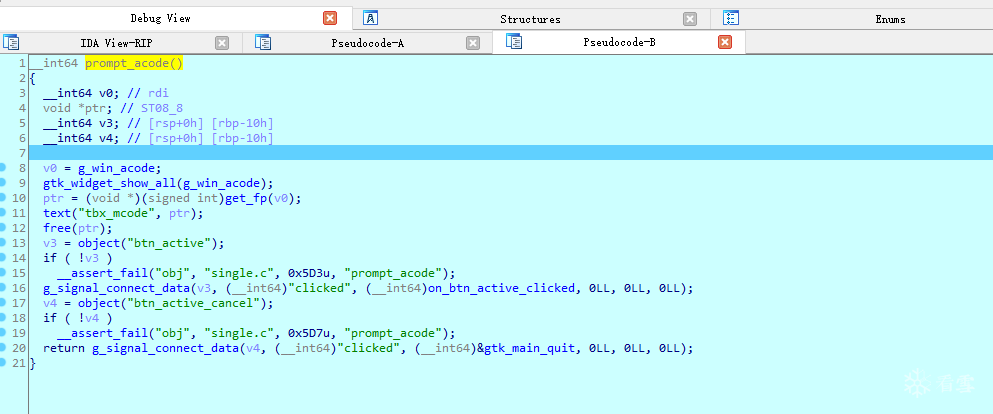Image resolution: width=993 pixels, height=414 pixels.
Task: Select the Pseudocode-B tab
Action: click(x=619, y=42)
